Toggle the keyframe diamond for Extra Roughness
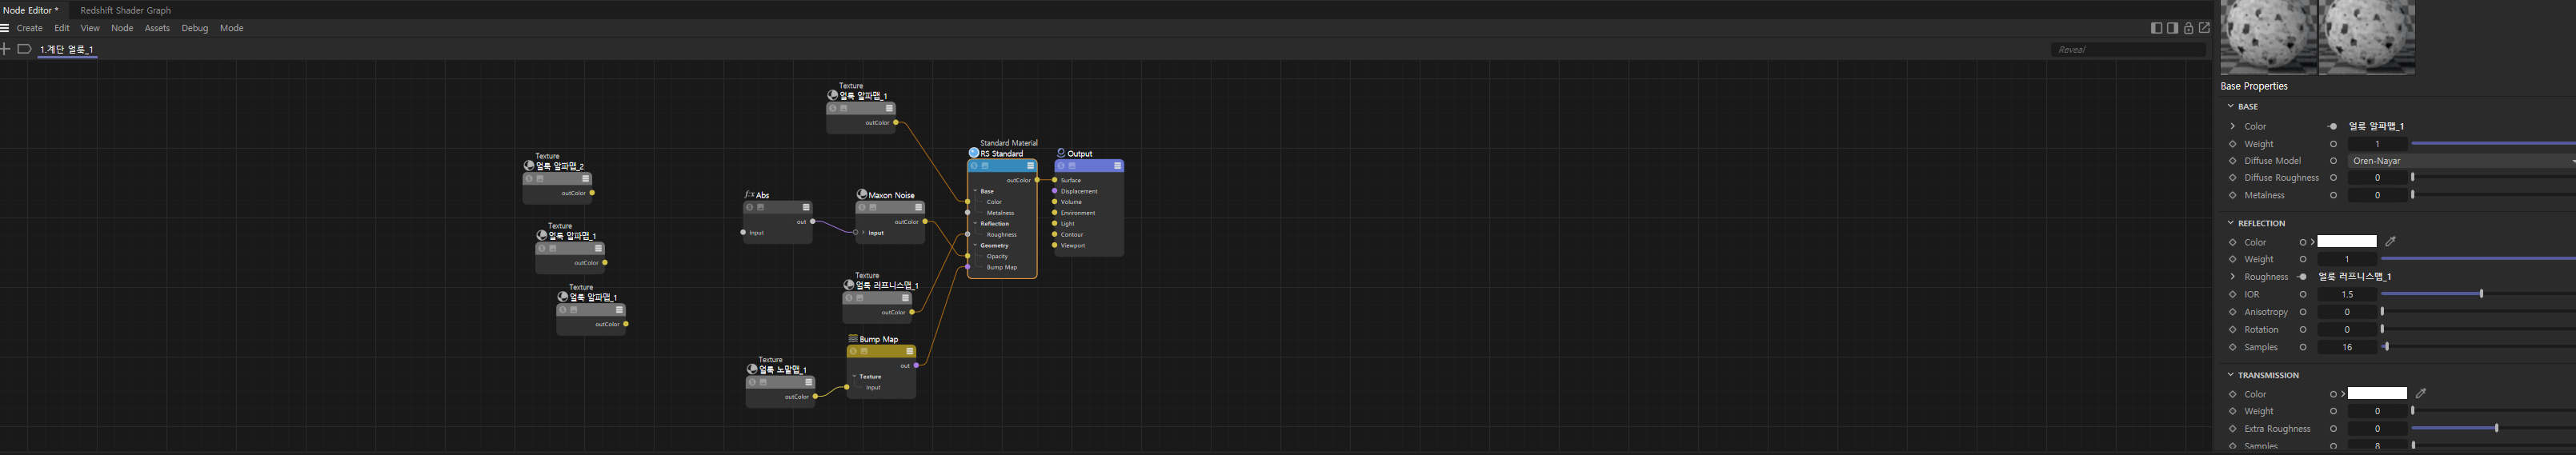 point(2233,429)
